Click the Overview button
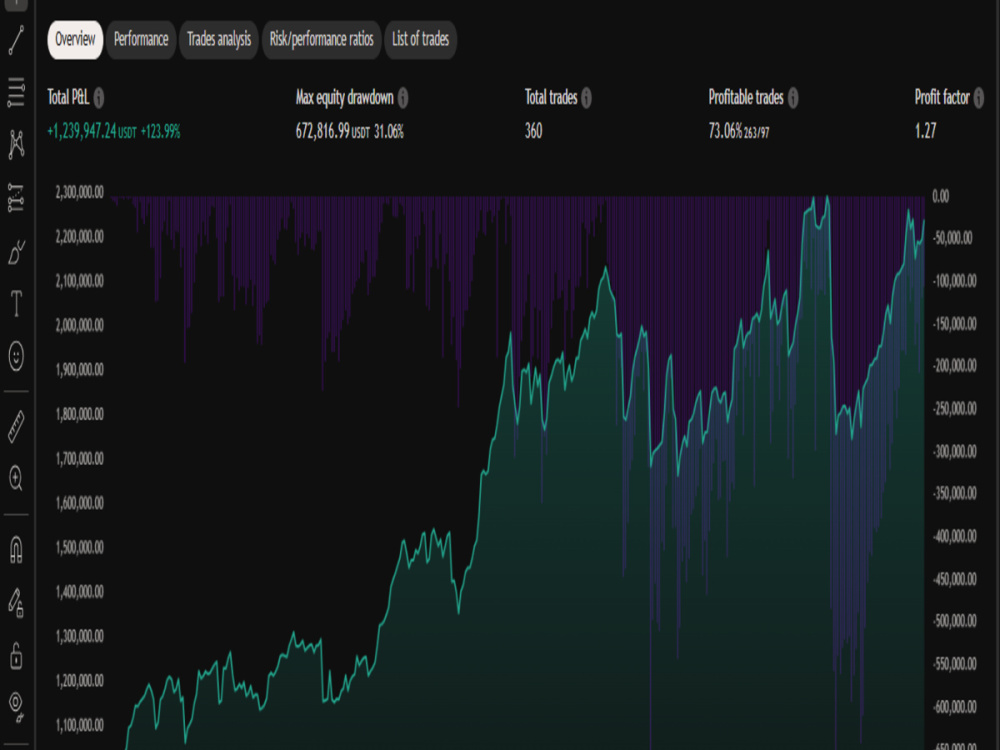1000x750 pixels. [74, 41]
